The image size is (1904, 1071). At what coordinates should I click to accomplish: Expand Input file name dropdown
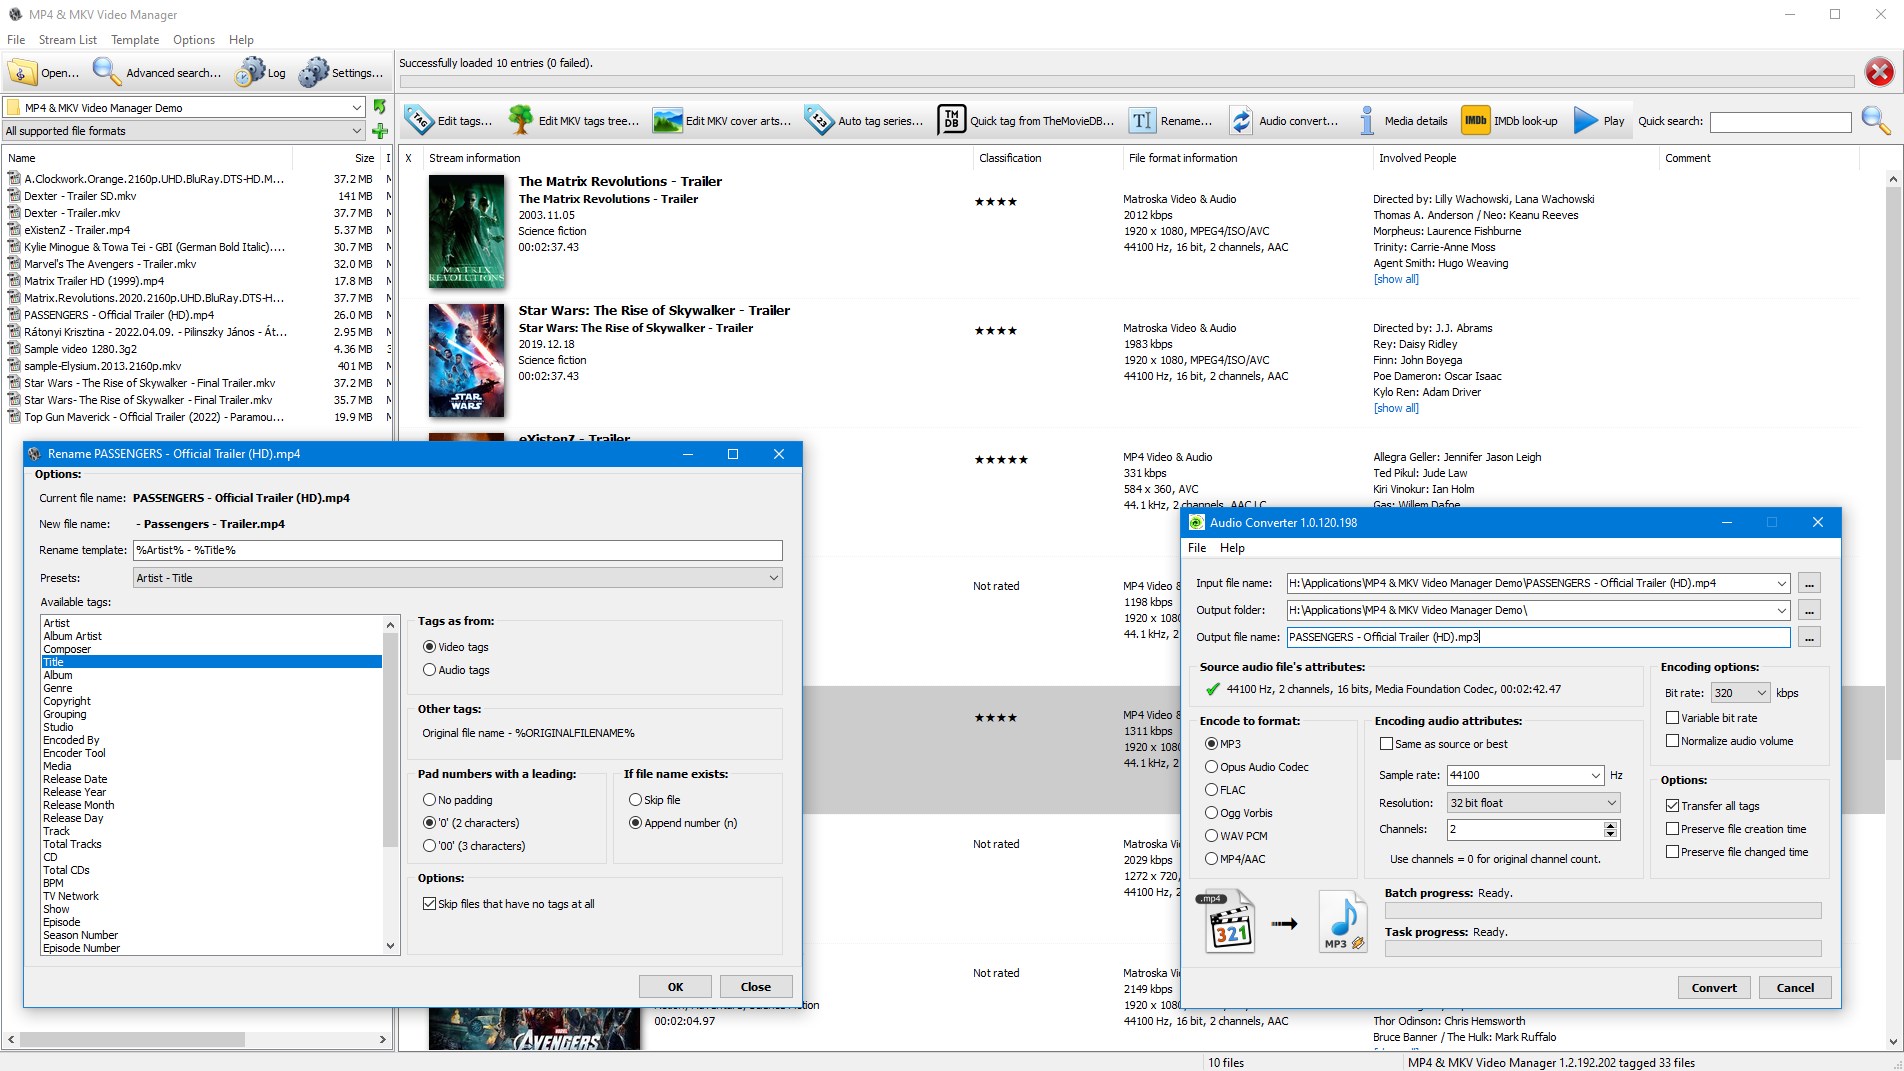(1781, 583)
